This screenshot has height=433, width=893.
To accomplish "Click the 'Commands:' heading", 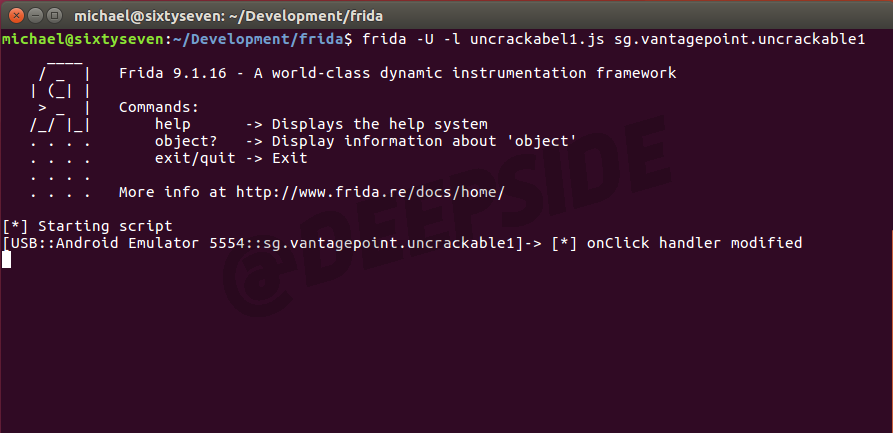I will [x=159, y=107].
